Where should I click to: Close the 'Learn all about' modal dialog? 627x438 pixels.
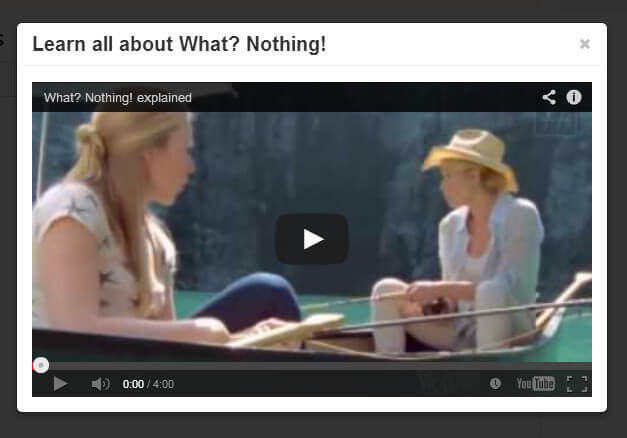coord(585,44)
